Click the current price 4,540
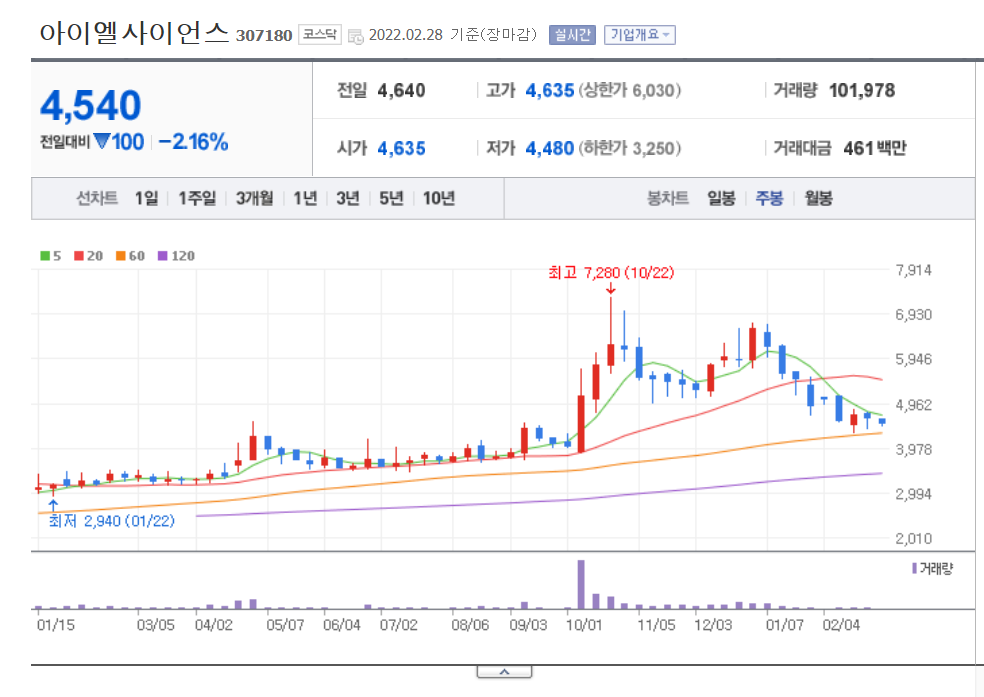The width and height of the screenshot is (984, 697). 91,105
